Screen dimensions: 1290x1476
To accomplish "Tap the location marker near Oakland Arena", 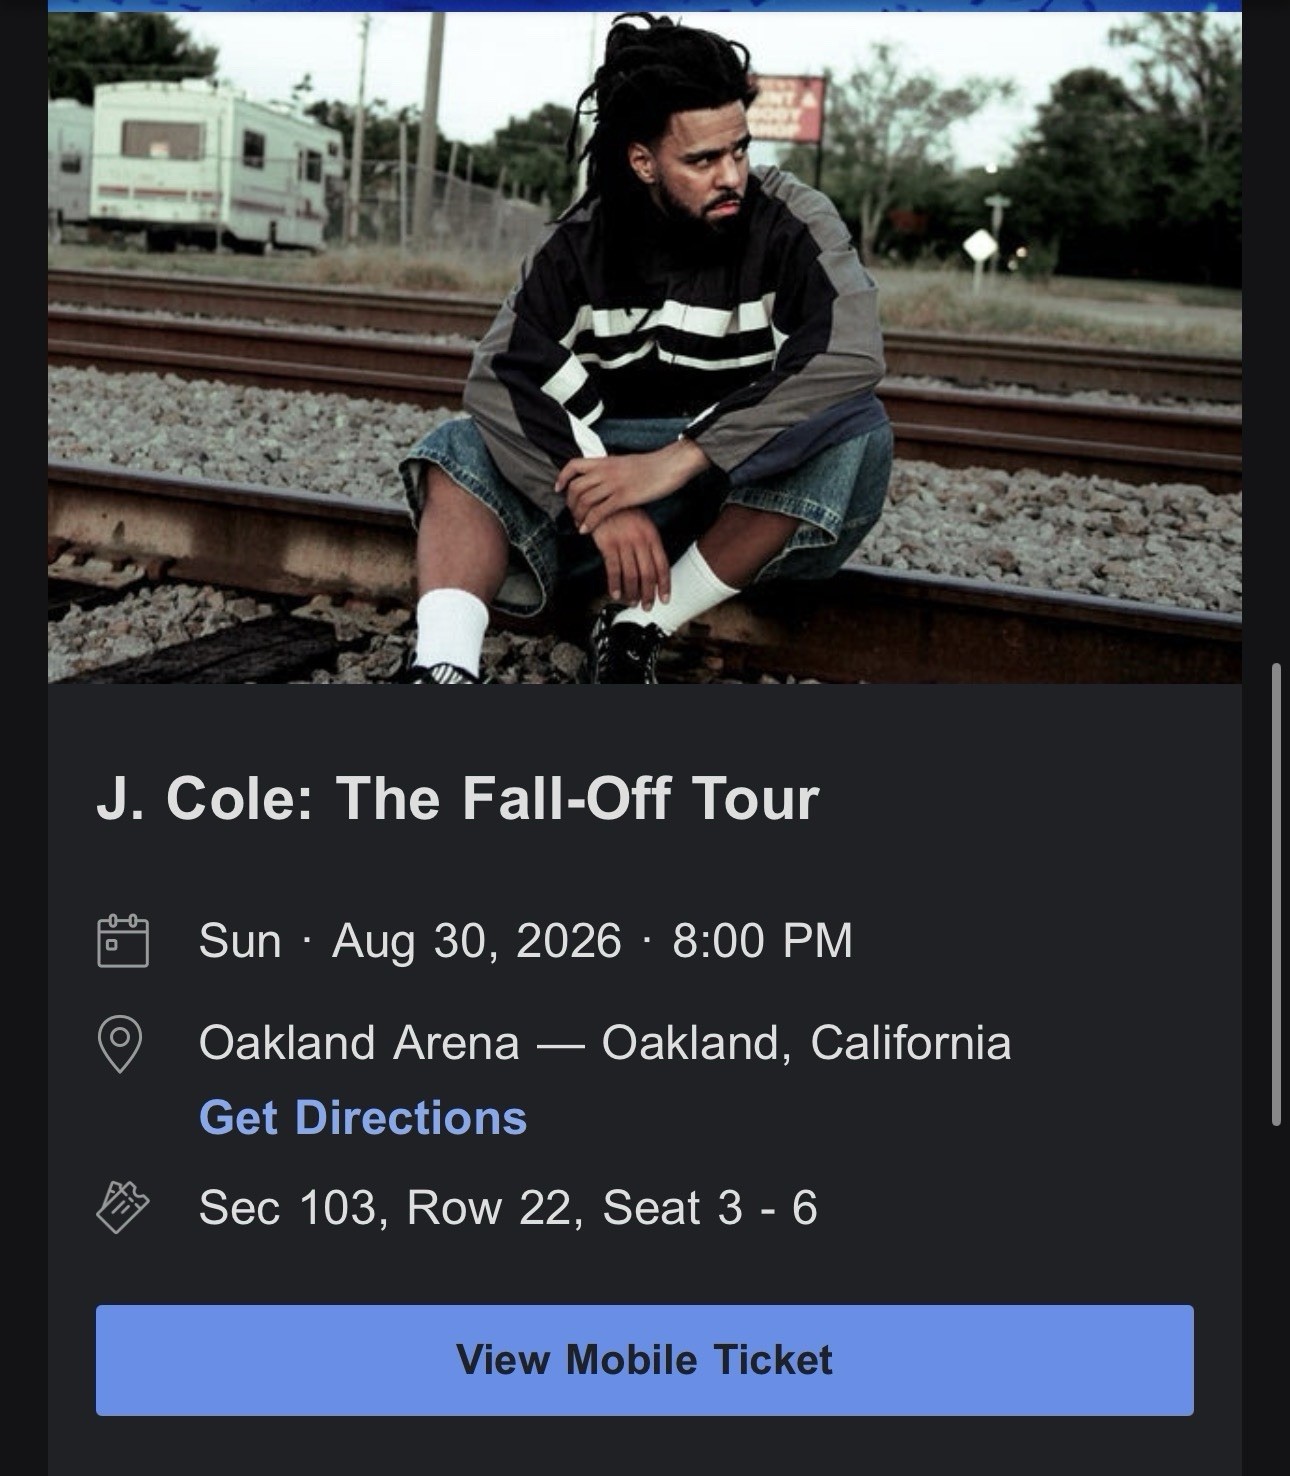I will pos(122,1043).
